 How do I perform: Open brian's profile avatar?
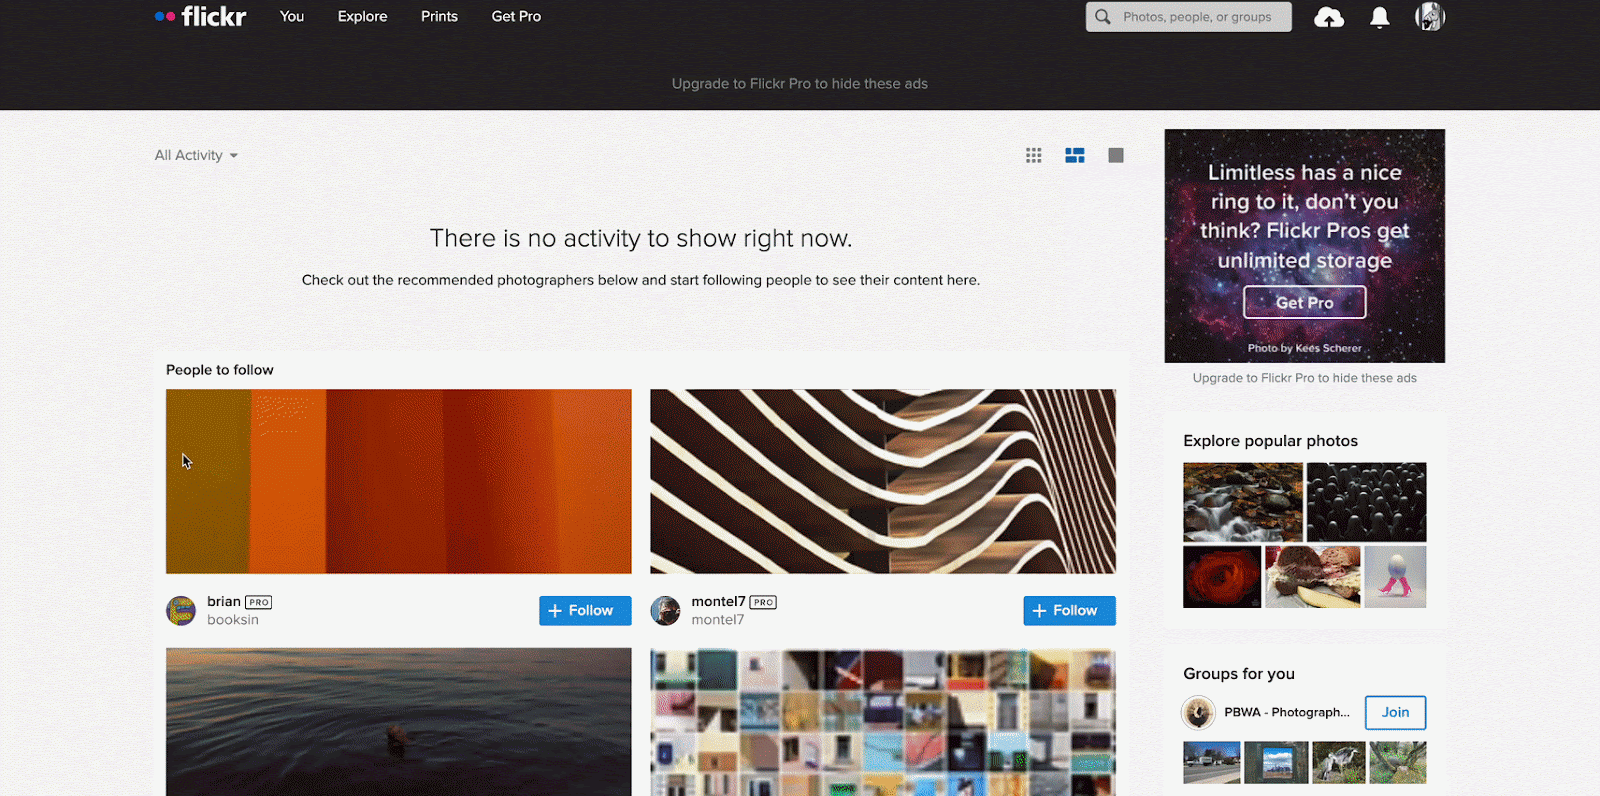[x=181, y=610]
